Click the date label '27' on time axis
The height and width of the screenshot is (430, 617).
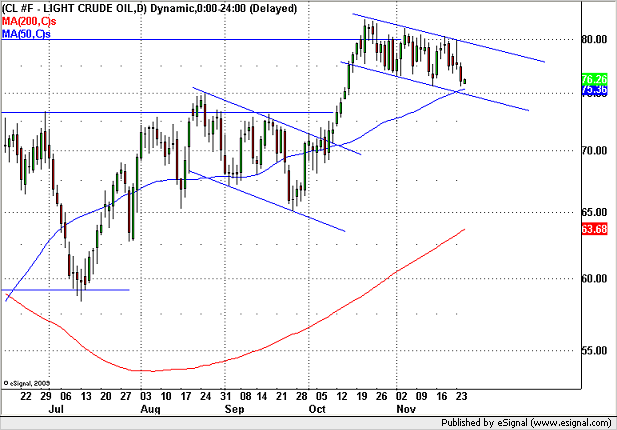point(126,396)
